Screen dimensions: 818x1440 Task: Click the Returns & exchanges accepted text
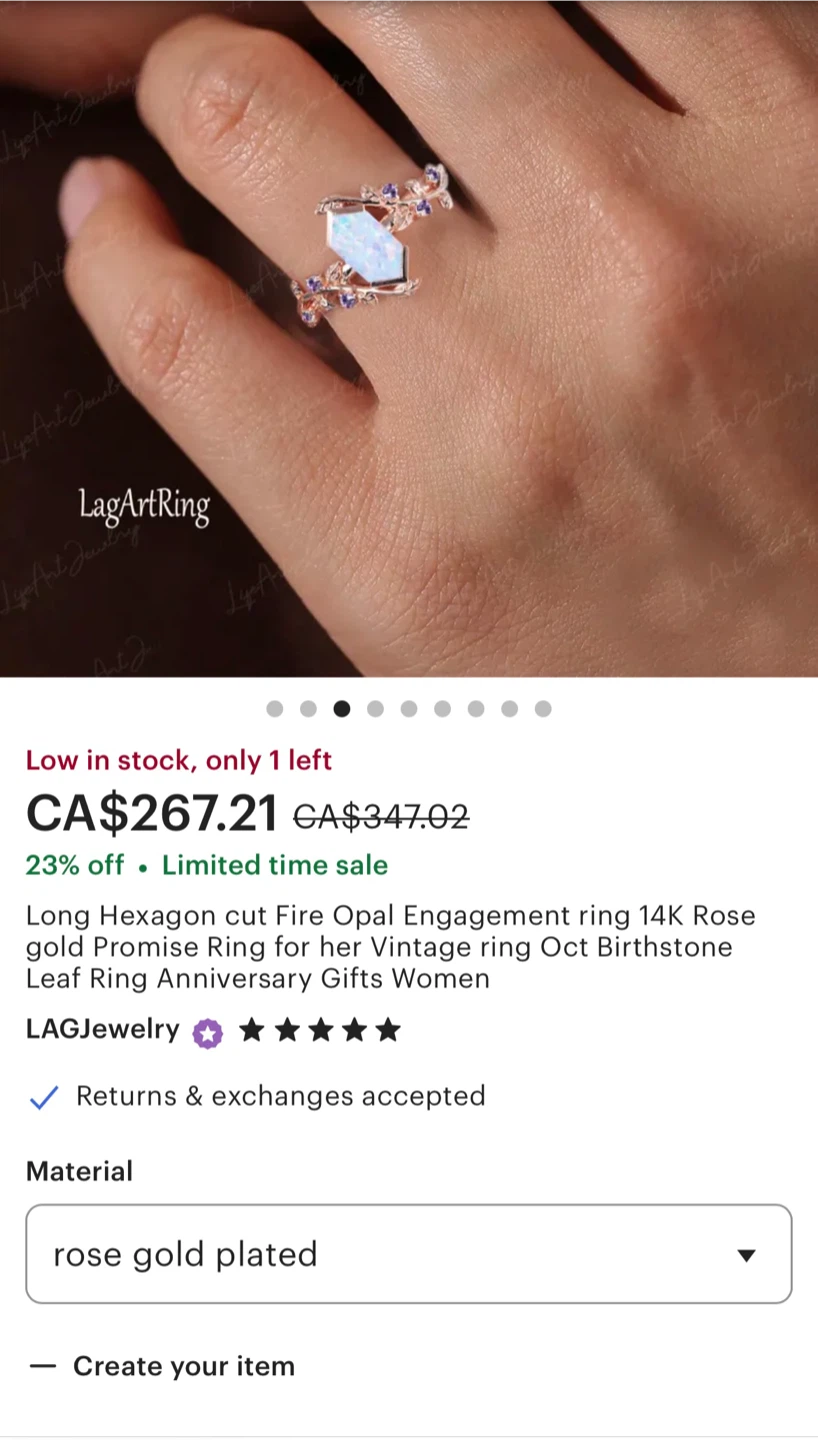[x=281, y=1096]
